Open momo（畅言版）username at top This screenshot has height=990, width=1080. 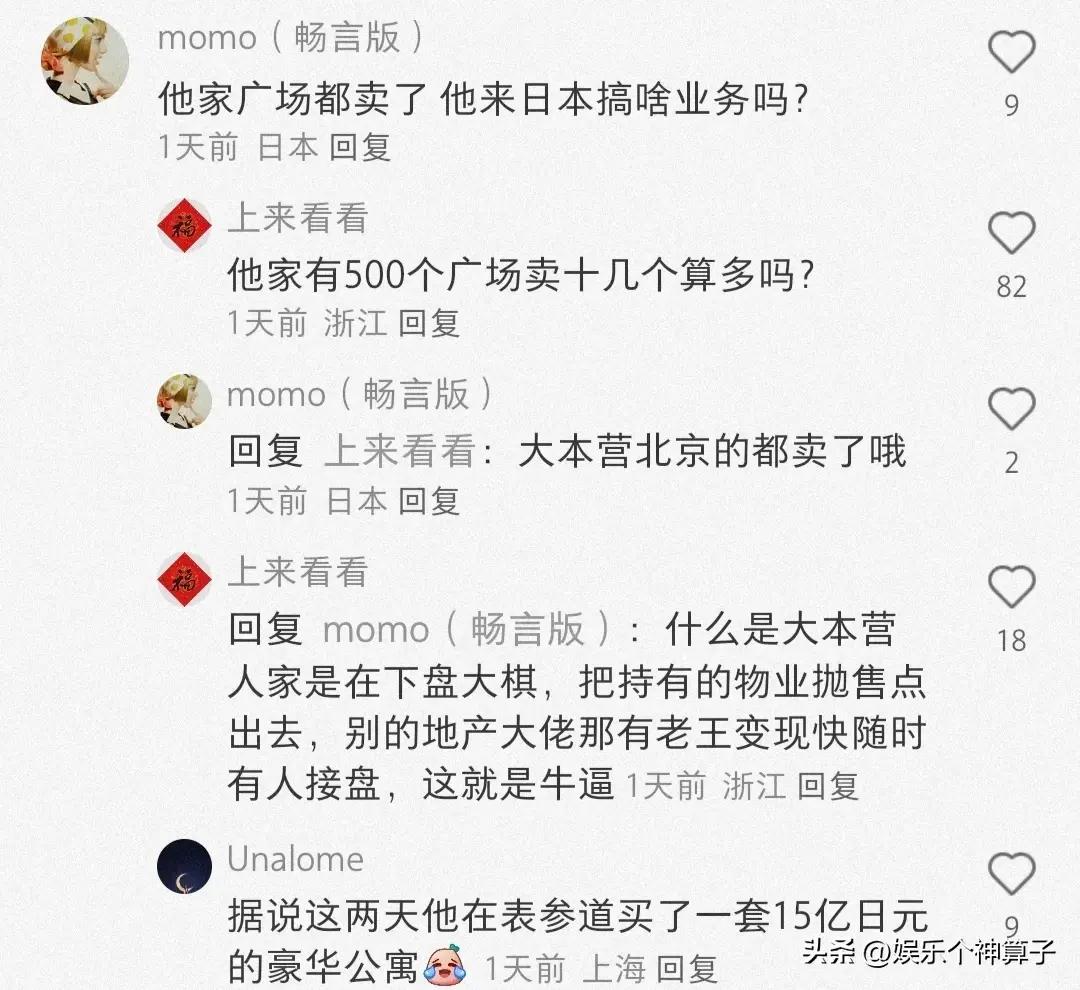[x=291, y=37]
